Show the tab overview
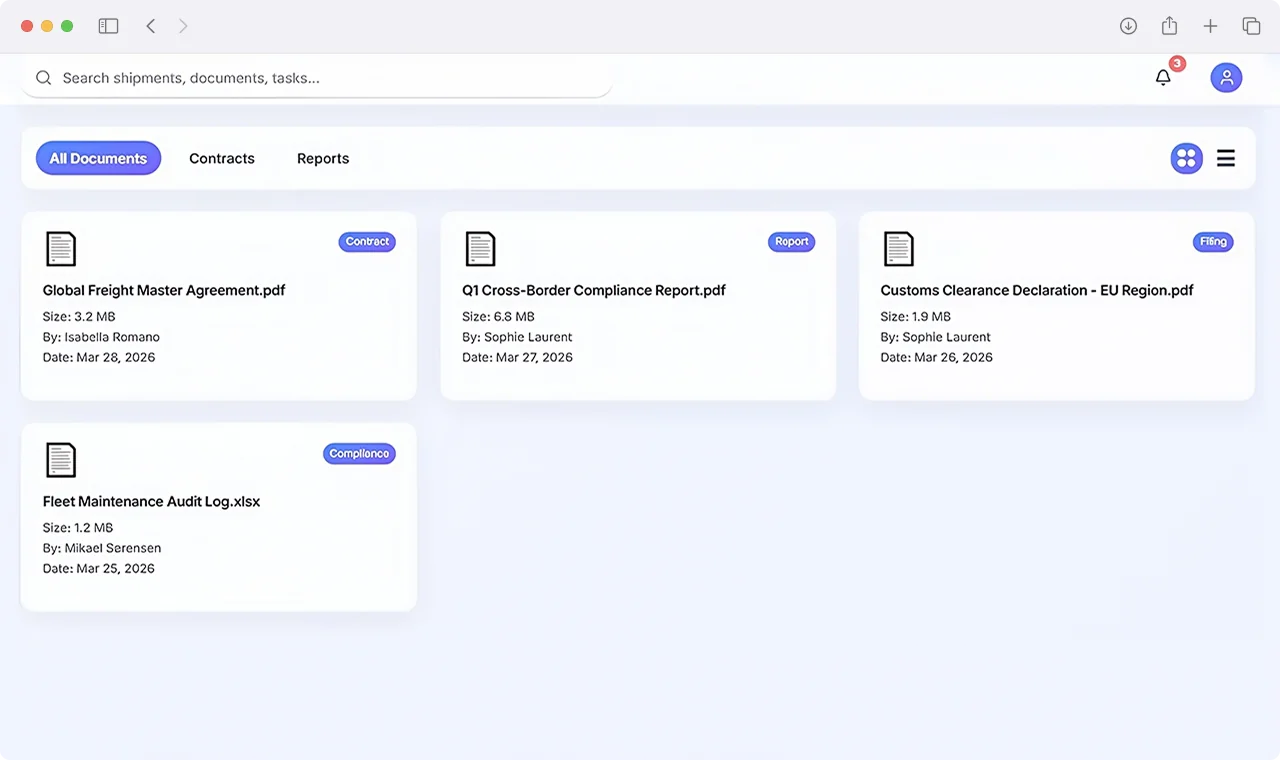This screenshot has height=760, width=1280. [x=1251, y=26]
